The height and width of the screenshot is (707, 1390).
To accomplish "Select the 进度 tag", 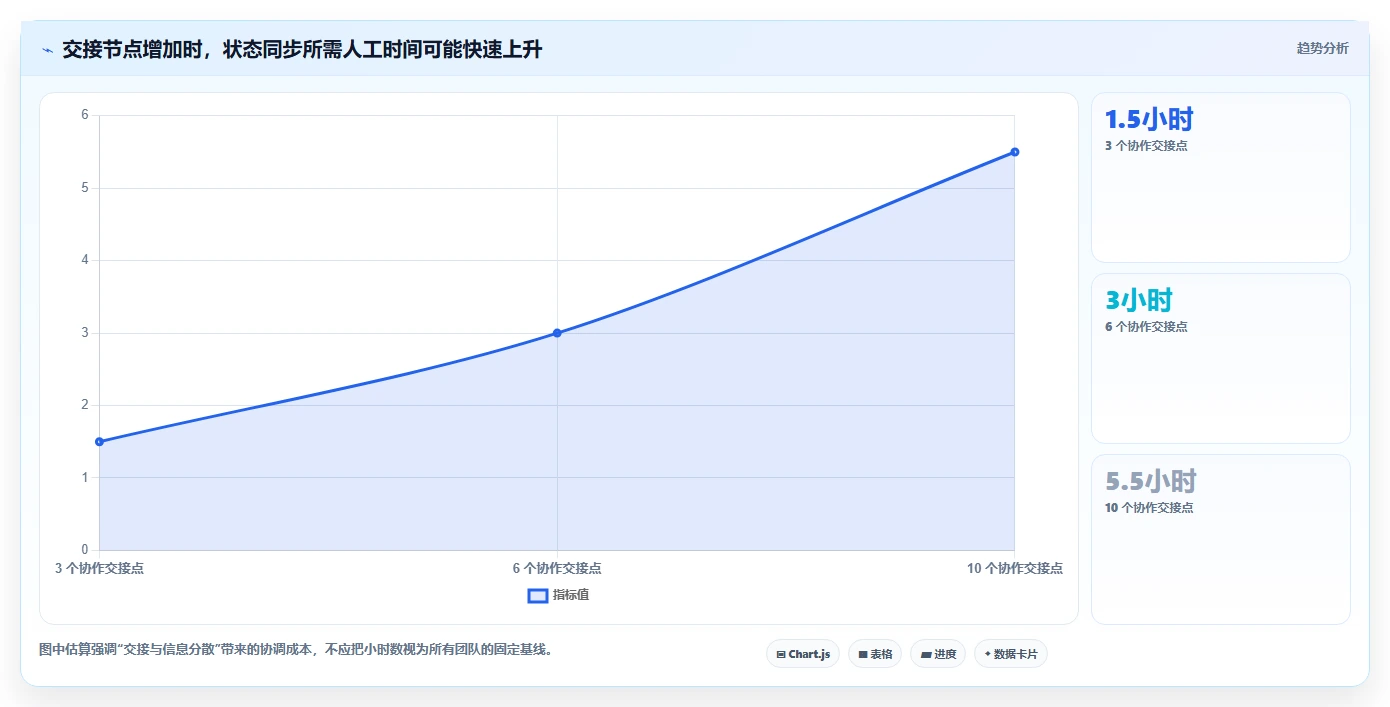I will 938,654.
